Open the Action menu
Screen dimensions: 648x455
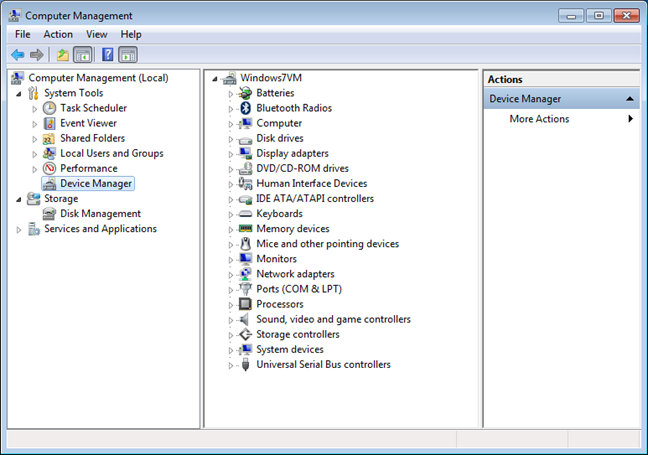click(x=58, y=34)
